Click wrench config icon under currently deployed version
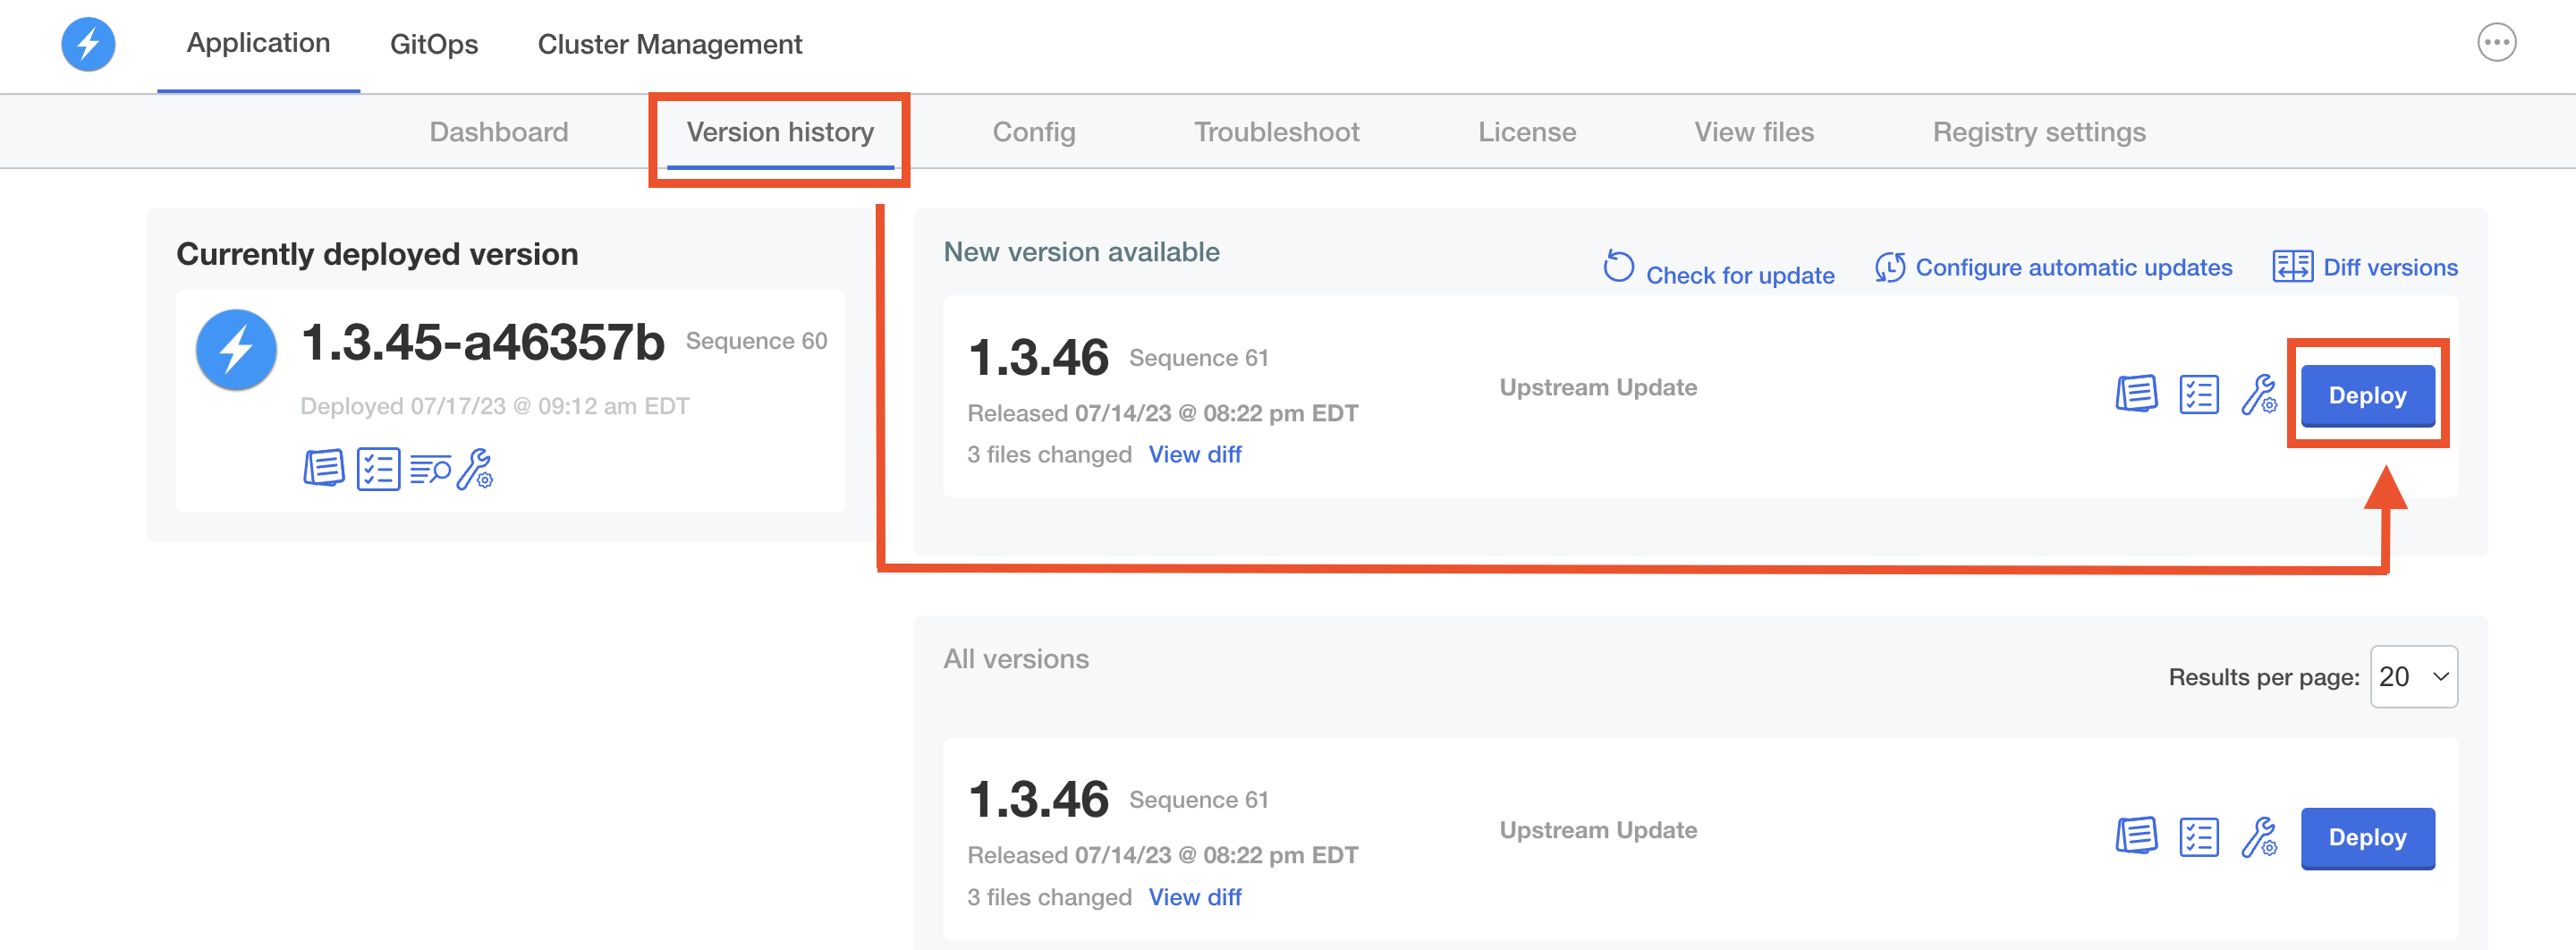Image resolution: width=2576 pixels, height=950 pixels. (x=475, y=469)
